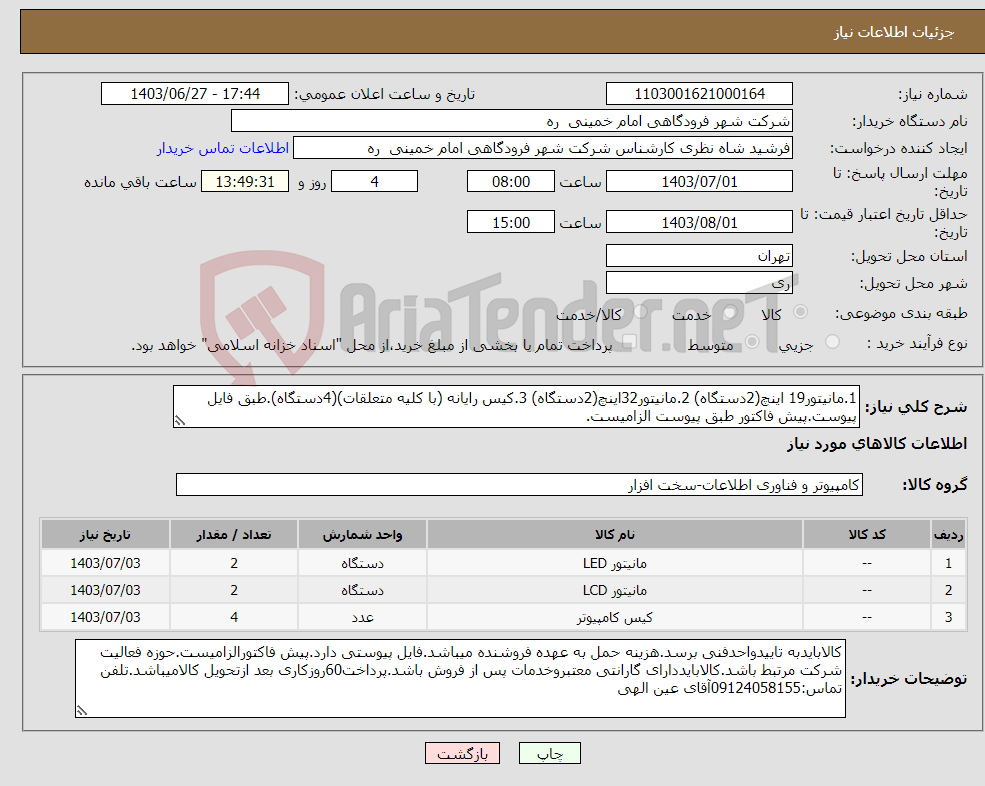Select the جزیی purchase type radio
985x786 pixels.
pyautogui.click(x=832, y=342)
